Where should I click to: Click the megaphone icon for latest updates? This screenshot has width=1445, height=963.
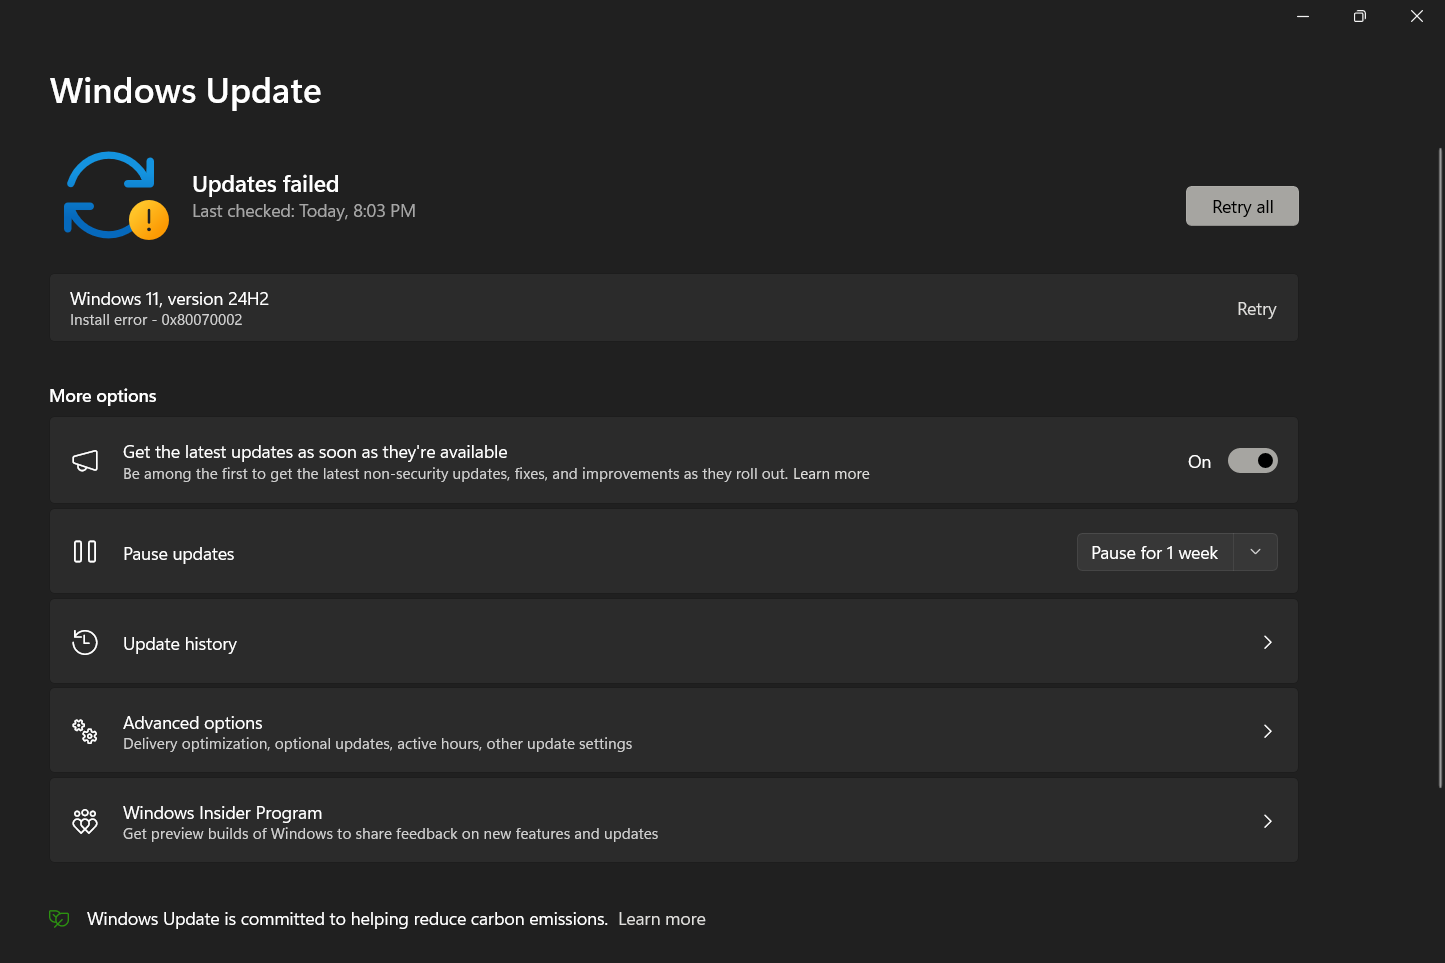(85, 461)
